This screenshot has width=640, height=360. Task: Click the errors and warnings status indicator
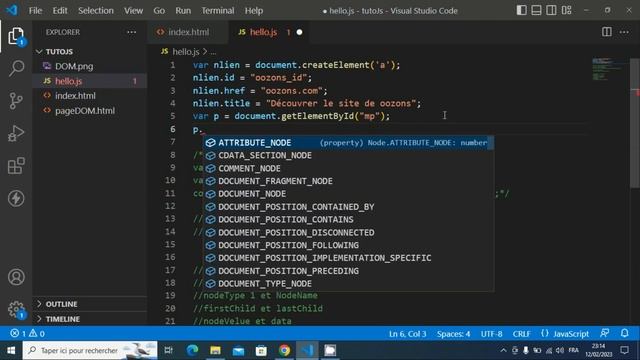tap(28, 333)
